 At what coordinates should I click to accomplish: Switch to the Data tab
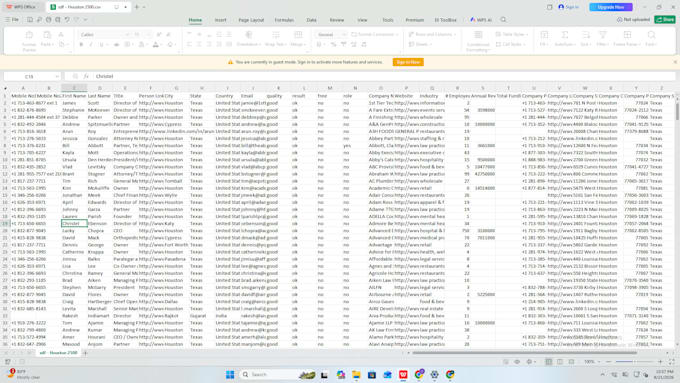click(x=311, y=20)
